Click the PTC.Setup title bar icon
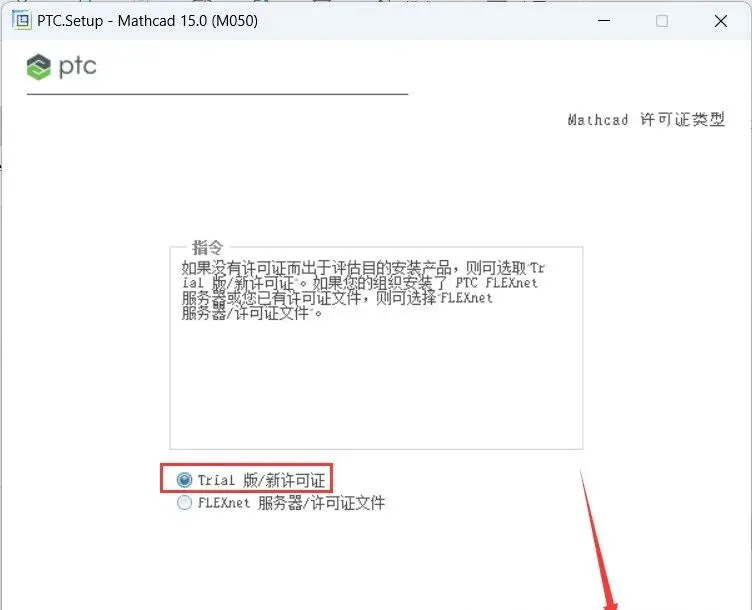The image size is (752, 610). [x=22, y=21]
